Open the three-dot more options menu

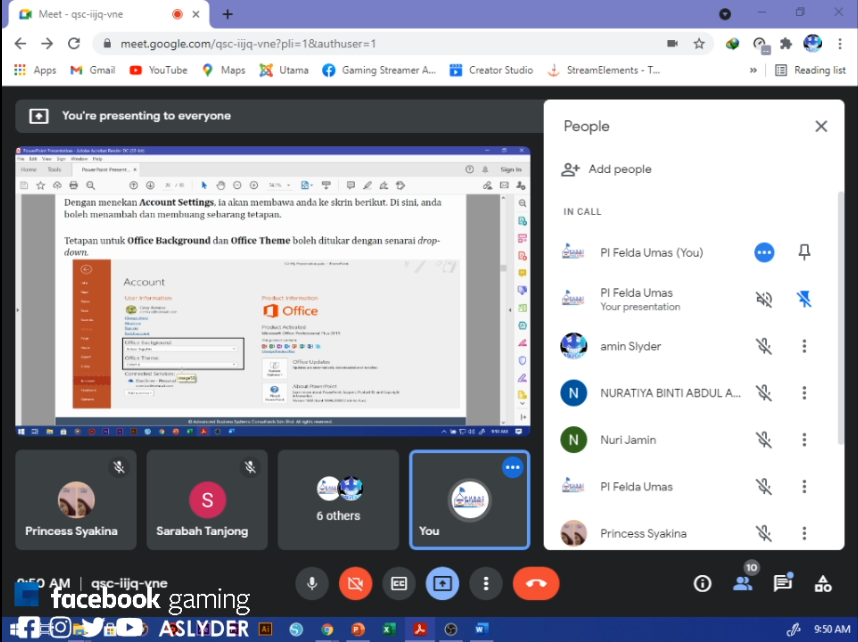point(486,583)
